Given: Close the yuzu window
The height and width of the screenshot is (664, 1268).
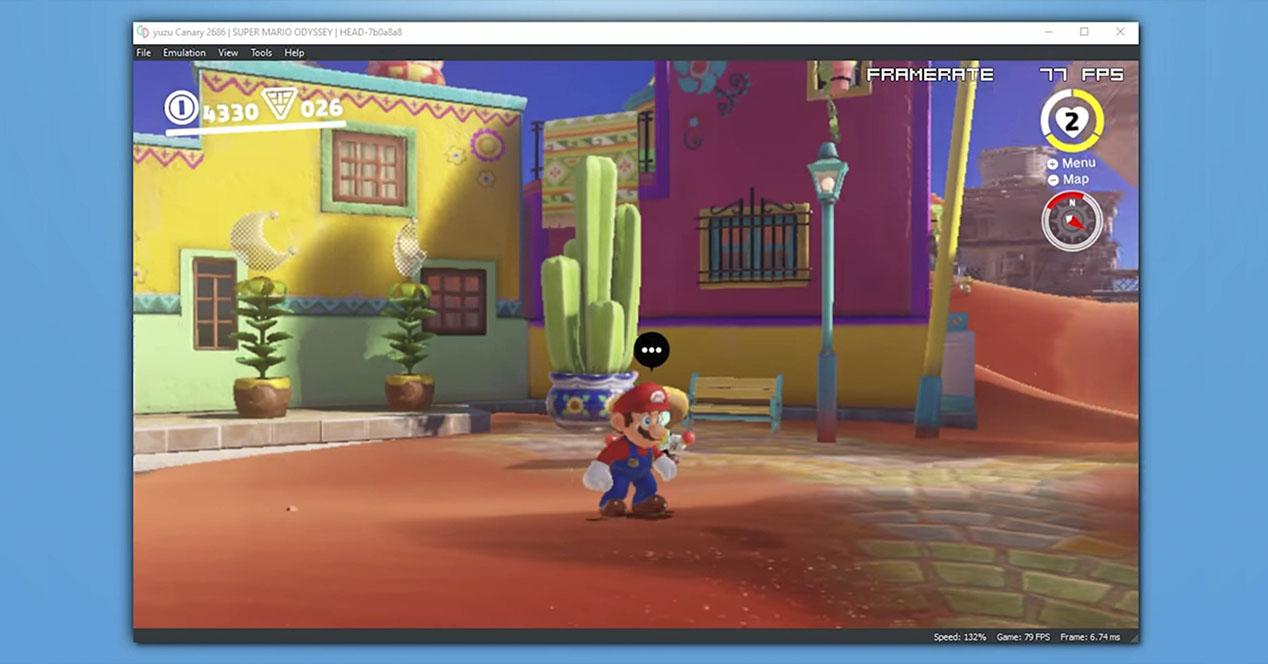Looking at the screenshot, I should pyautogui.click(x=1120, y=32).
